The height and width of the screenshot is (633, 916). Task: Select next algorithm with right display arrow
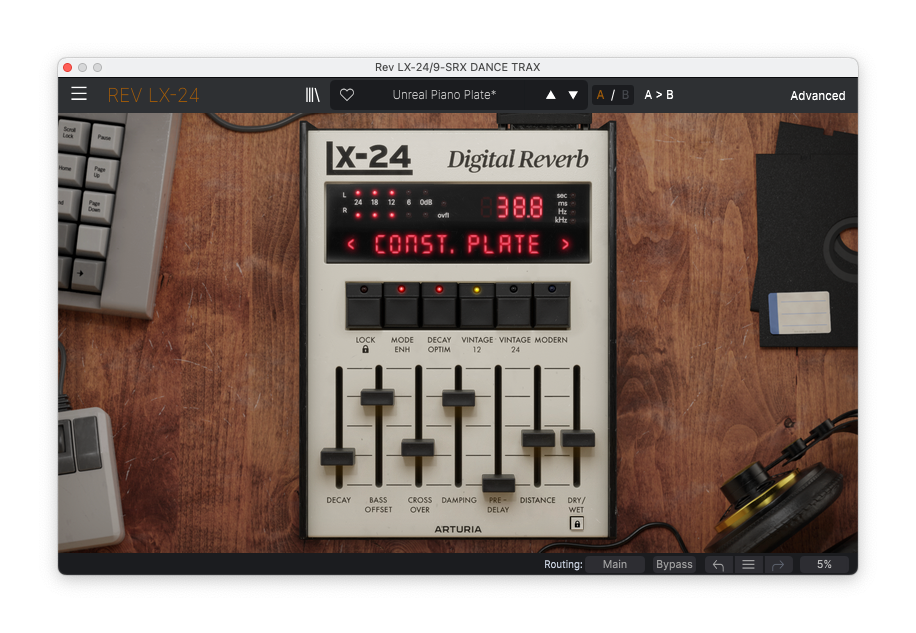click(x=565, y=244)
